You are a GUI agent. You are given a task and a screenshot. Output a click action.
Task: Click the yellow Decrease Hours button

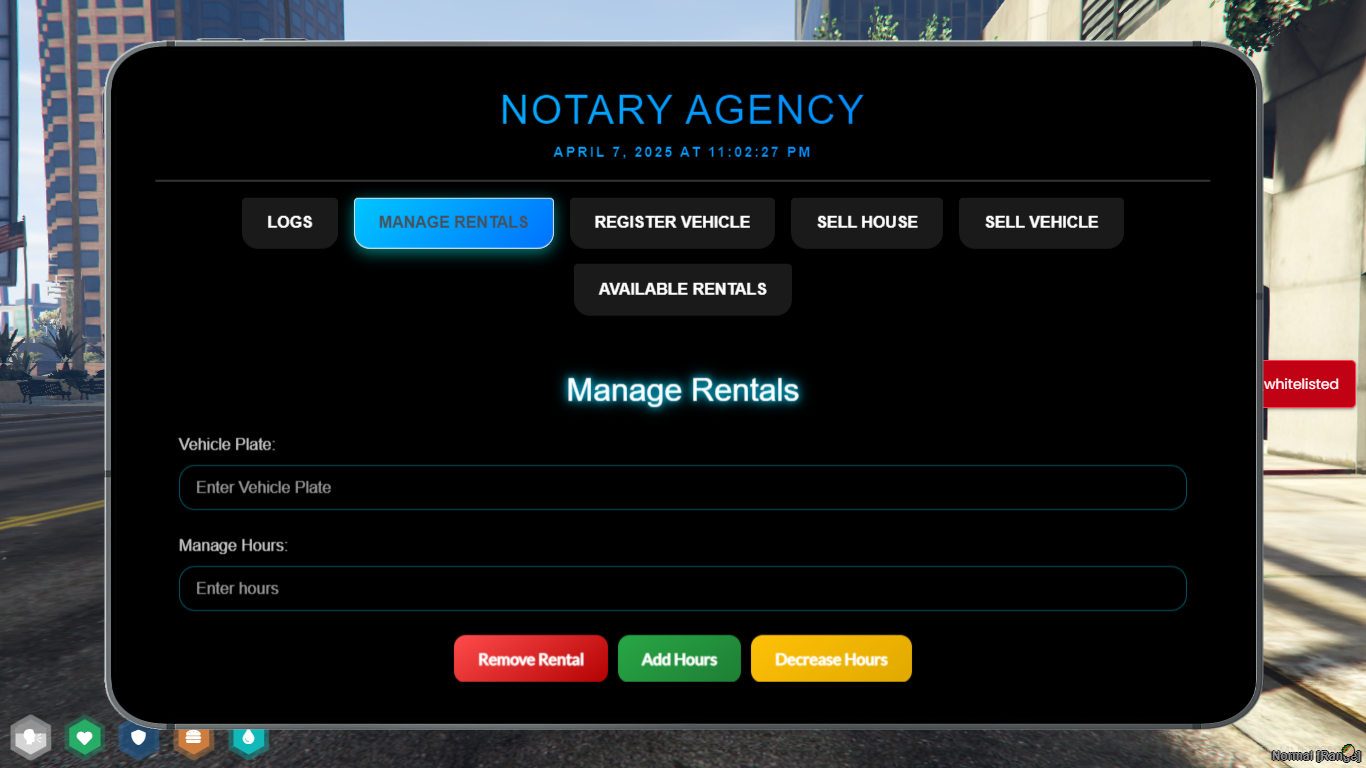pos(831,659)
